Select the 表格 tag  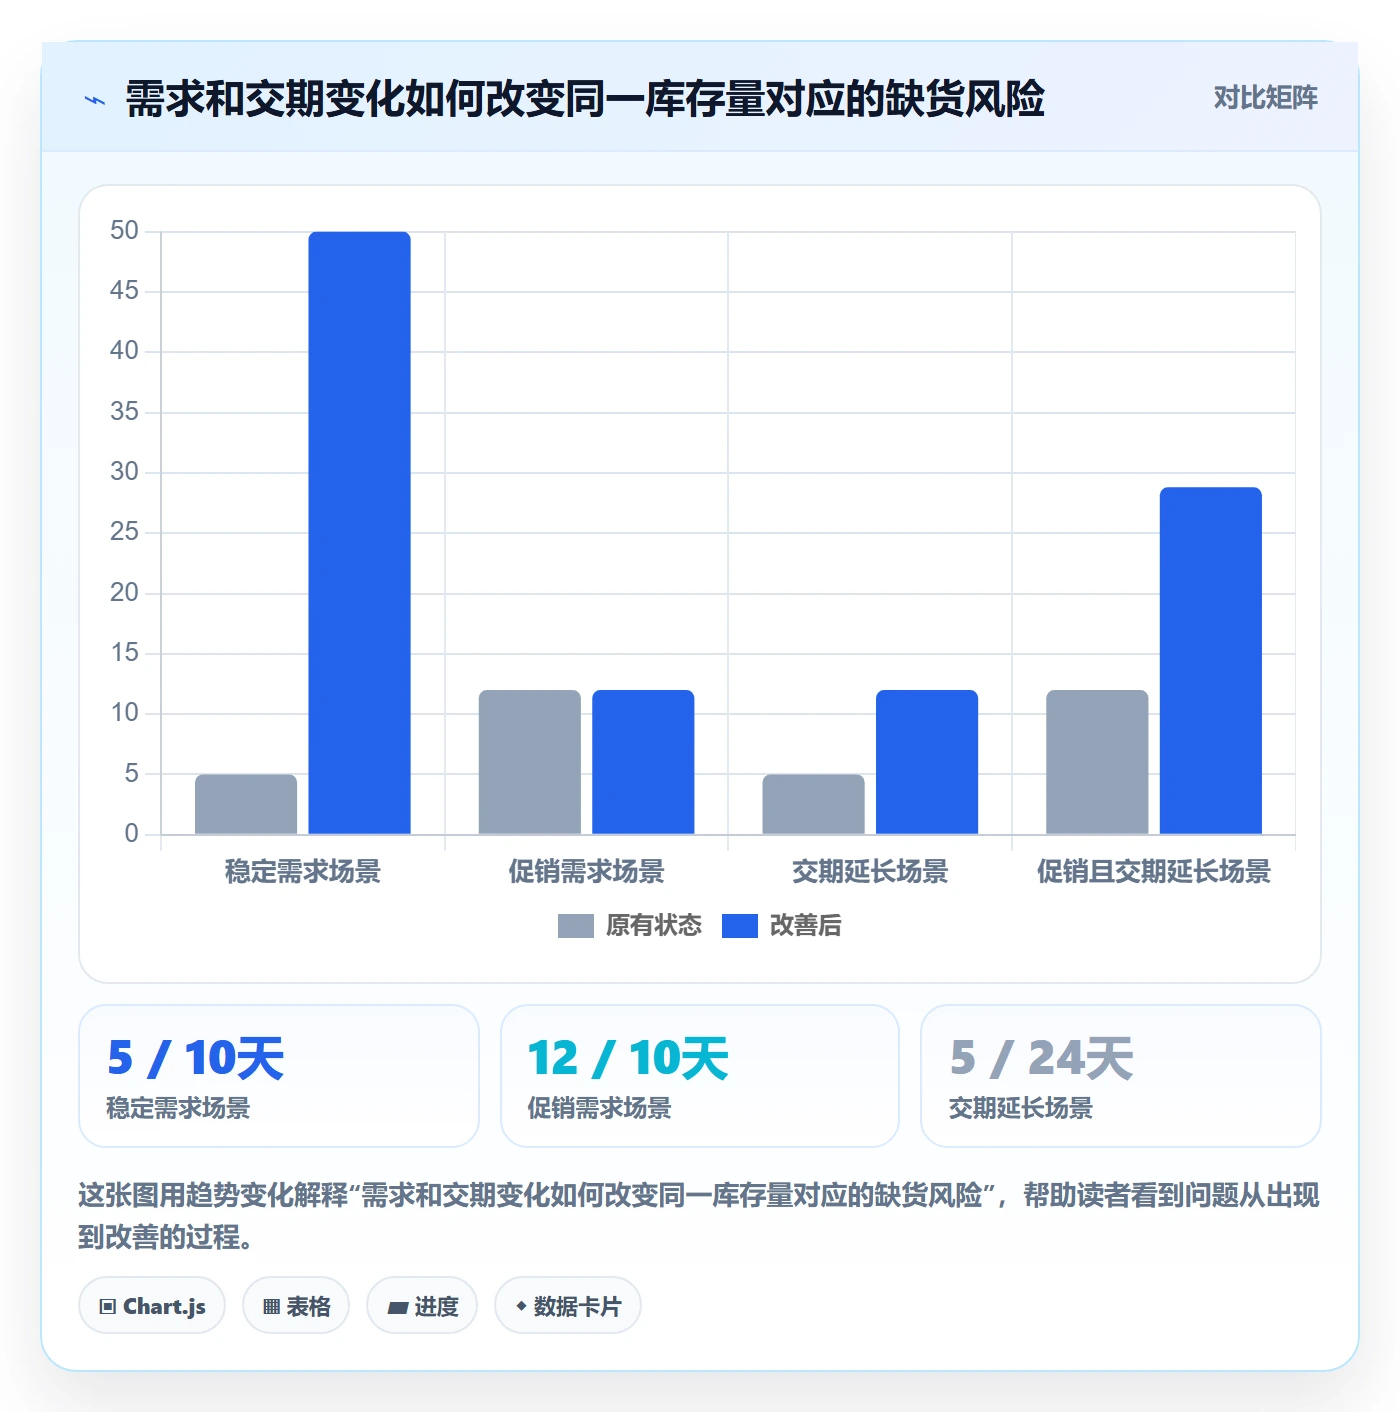click(x=296, y=1306)
